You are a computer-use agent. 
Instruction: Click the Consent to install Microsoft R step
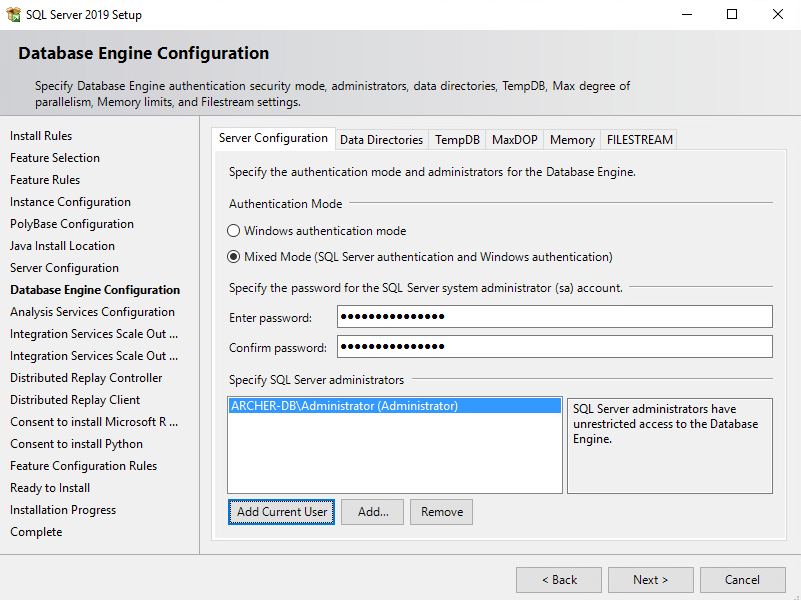pos(94,422)
